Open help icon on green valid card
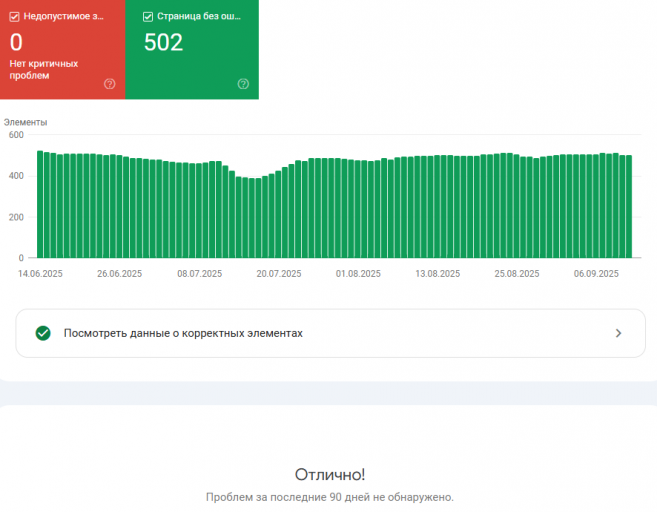This screenshot has width=657, height=512. (243, 84)
